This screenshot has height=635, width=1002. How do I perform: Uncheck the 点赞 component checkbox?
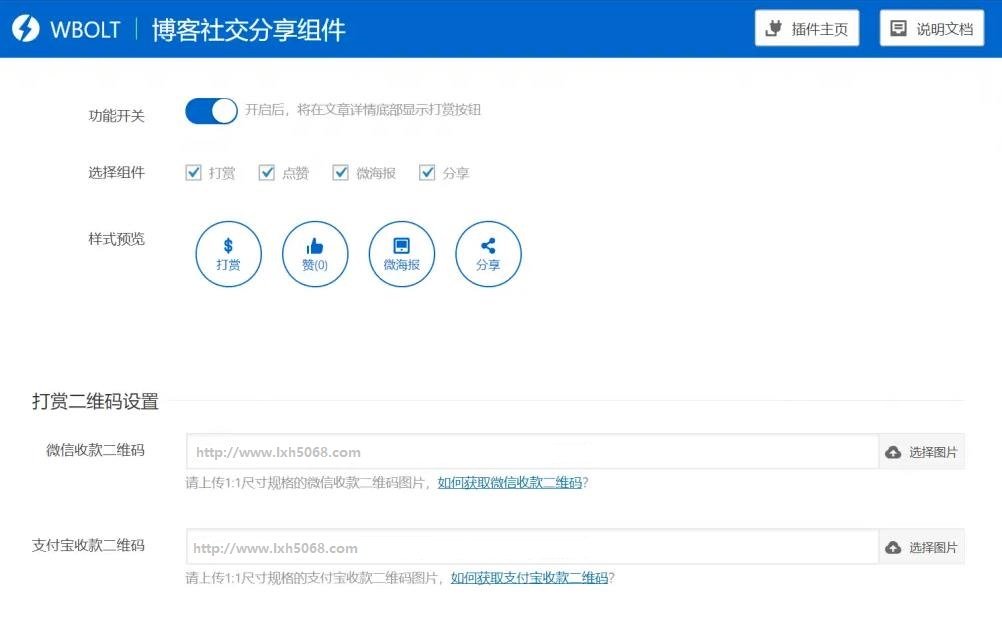click(x=266, y=172)
